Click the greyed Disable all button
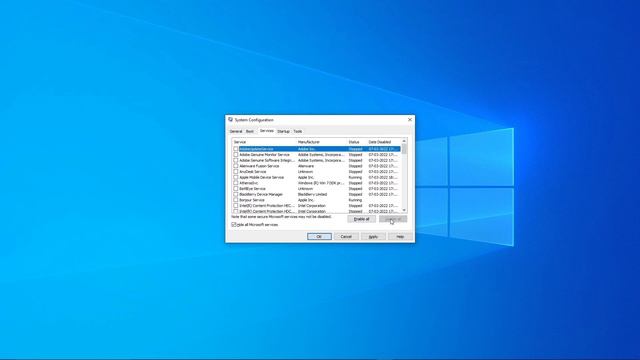The height and width of the screenshot is (360, 640). (393, 219)
